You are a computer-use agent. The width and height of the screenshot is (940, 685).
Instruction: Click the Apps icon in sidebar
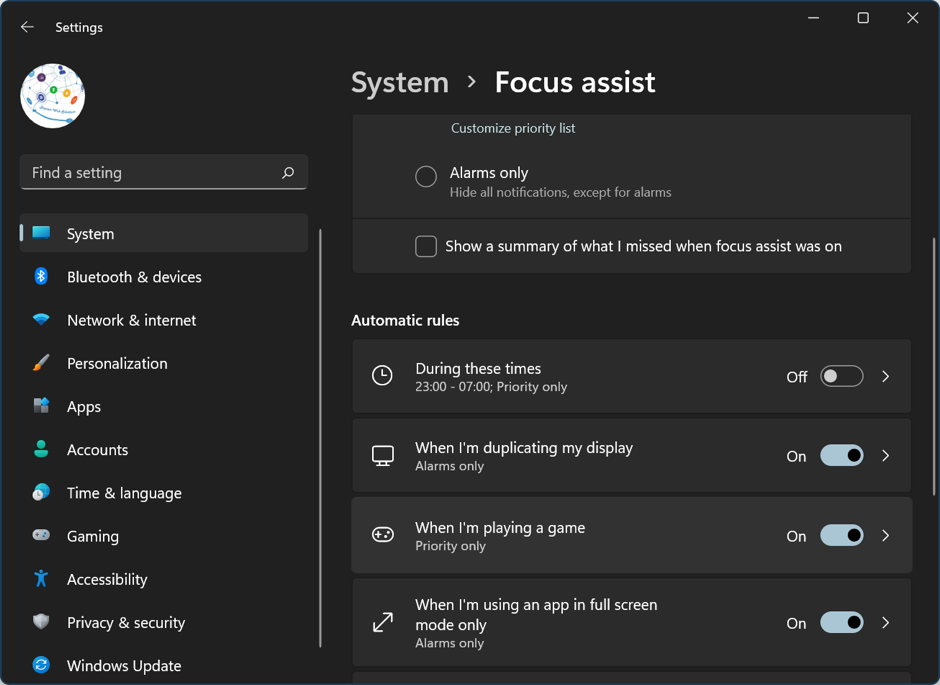point(41,406)
